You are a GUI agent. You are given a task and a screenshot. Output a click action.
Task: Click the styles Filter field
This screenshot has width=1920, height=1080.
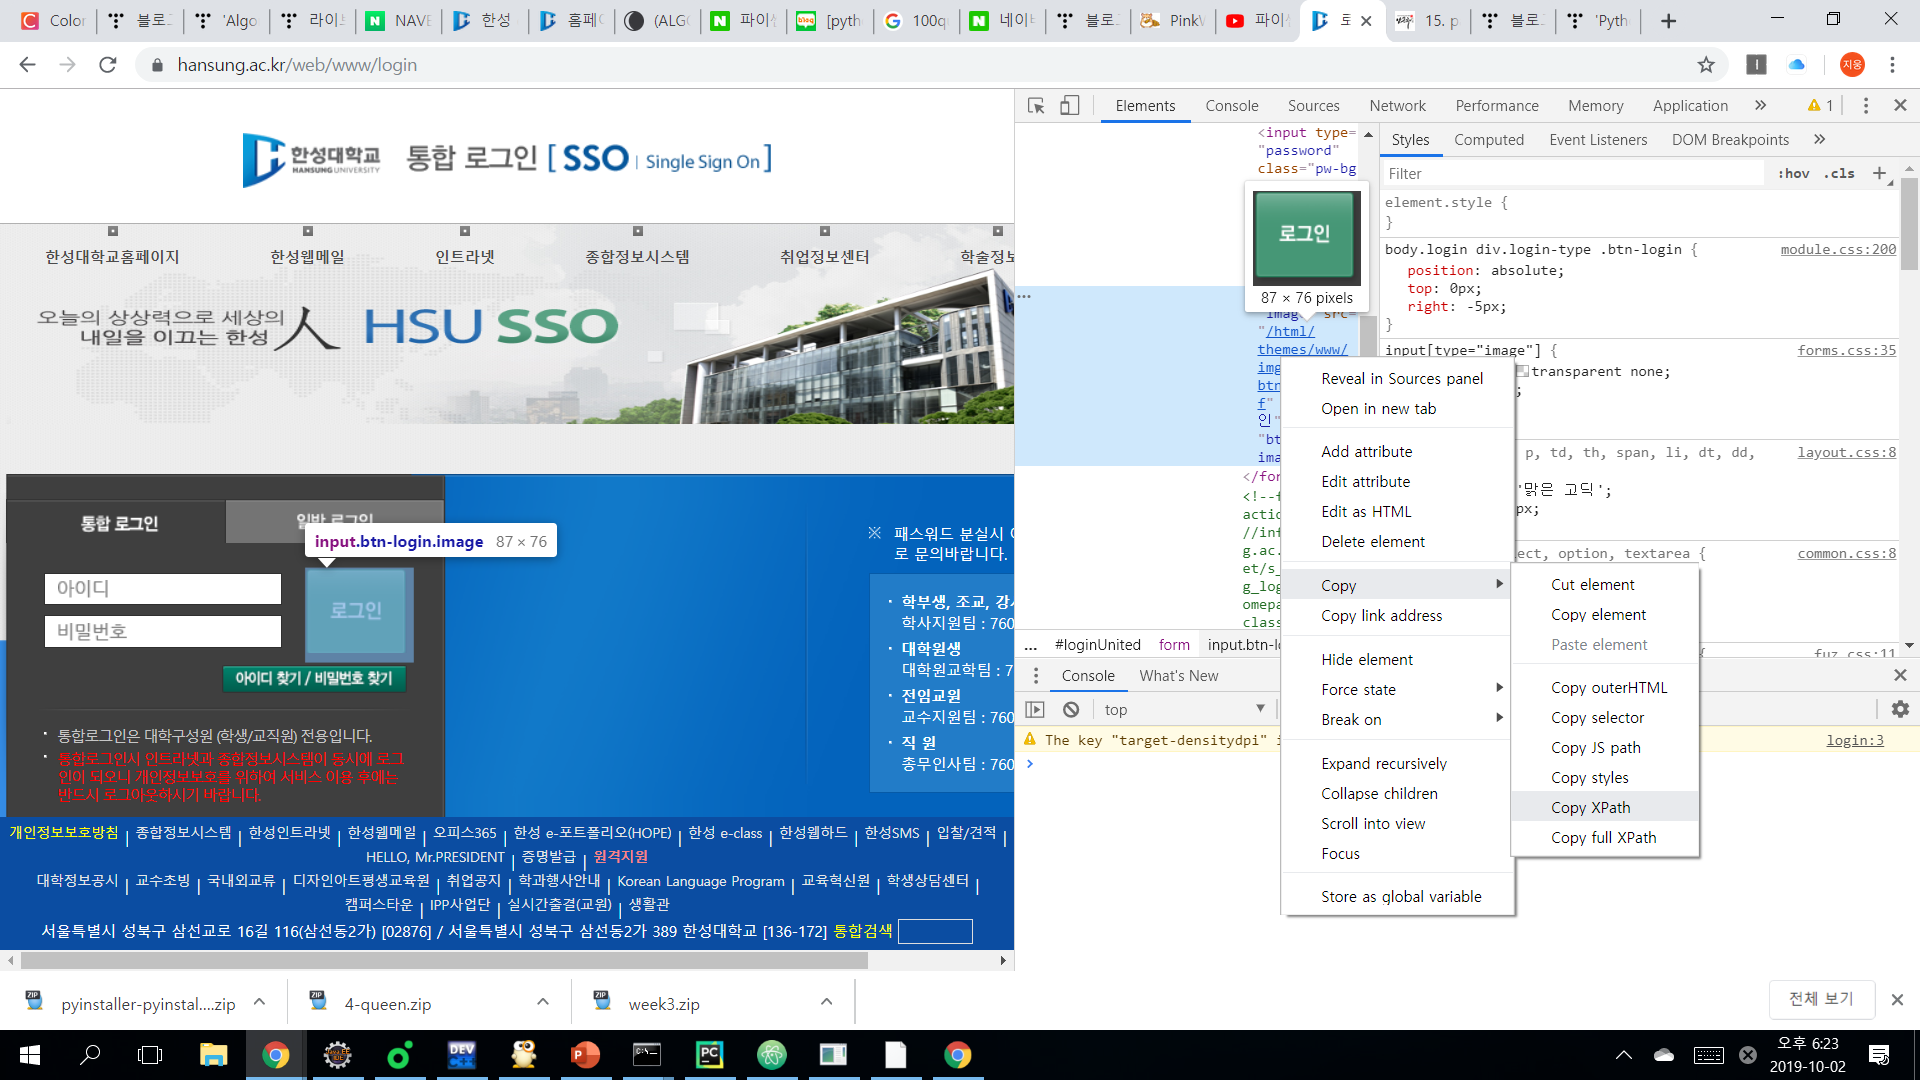tap(1572, 173)
